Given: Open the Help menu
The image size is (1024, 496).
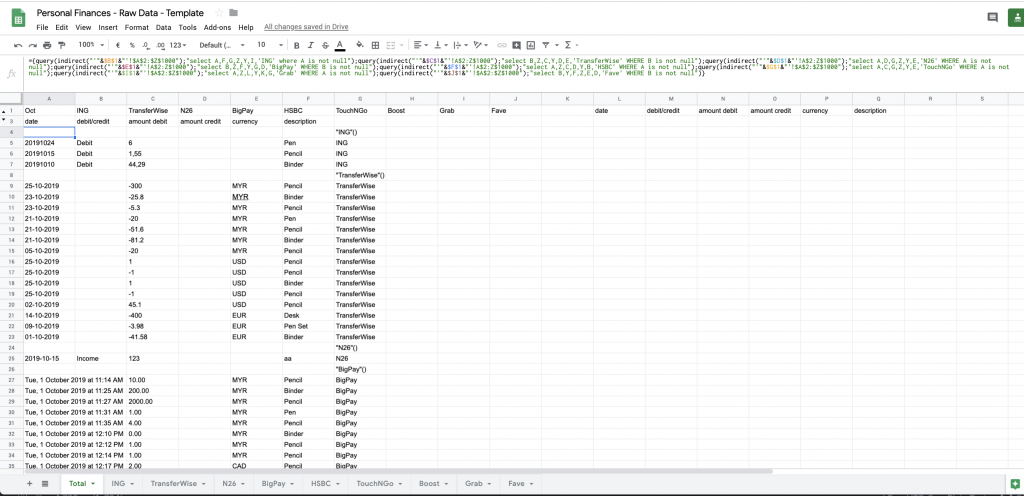Looking at the screenshot, I should (x=246, y=27).
